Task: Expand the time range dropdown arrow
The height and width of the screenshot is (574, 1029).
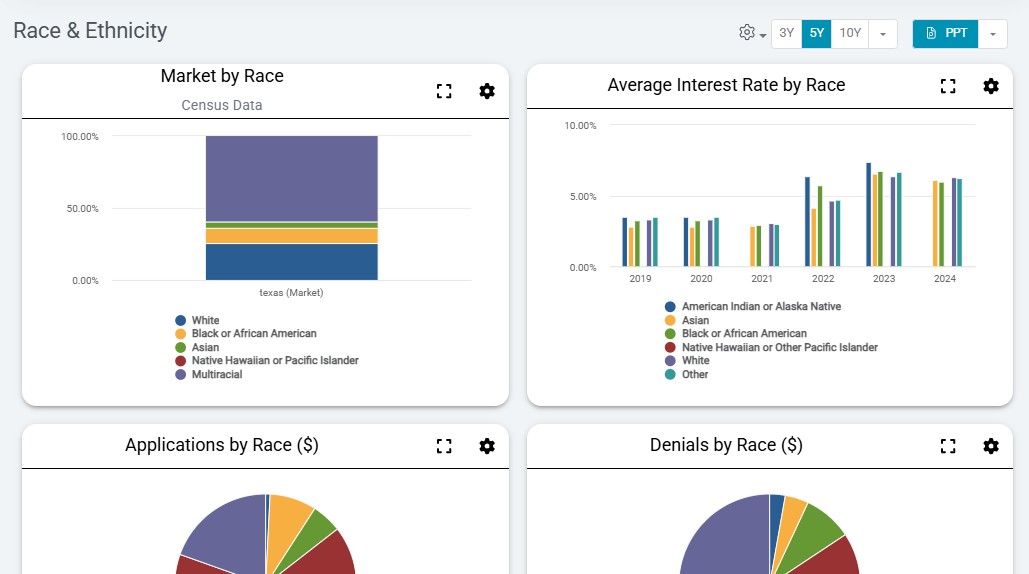Action: [882, 33]
